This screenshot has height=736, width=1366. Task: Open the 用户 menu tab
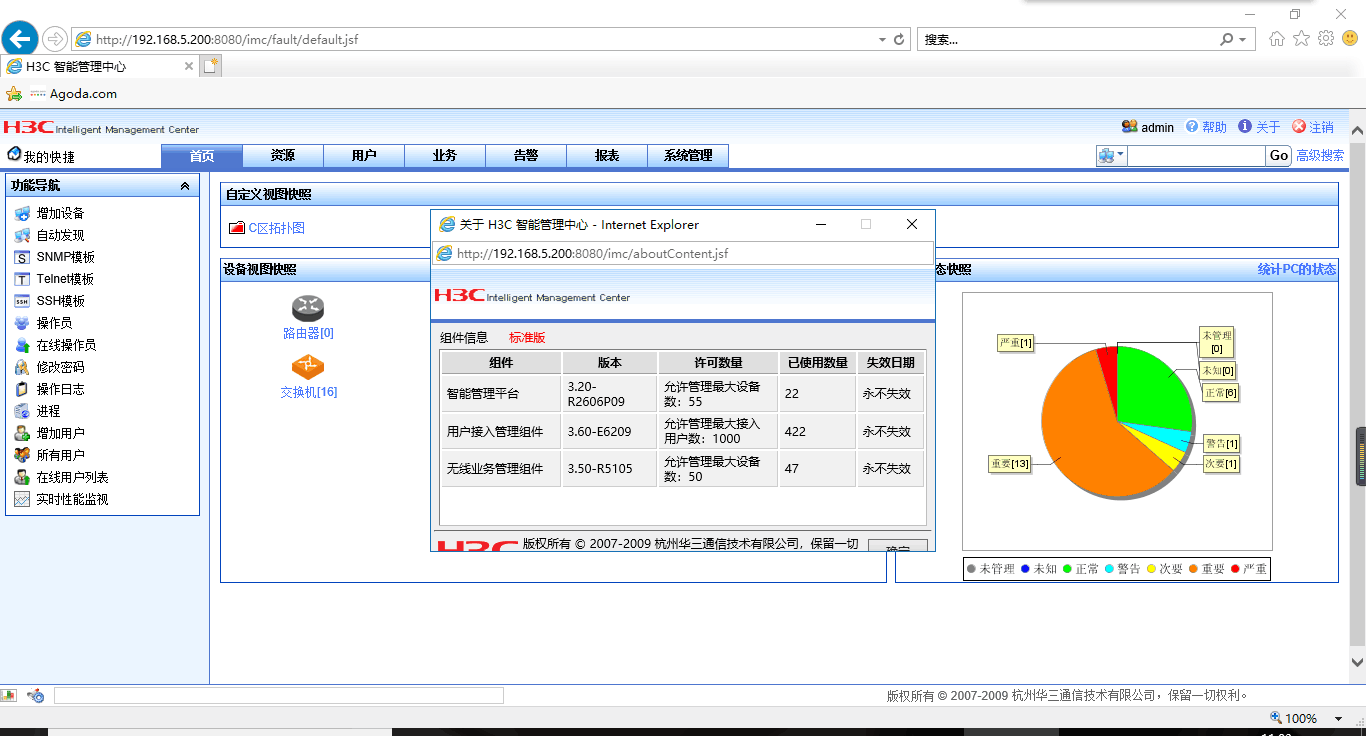coord(364,156)
